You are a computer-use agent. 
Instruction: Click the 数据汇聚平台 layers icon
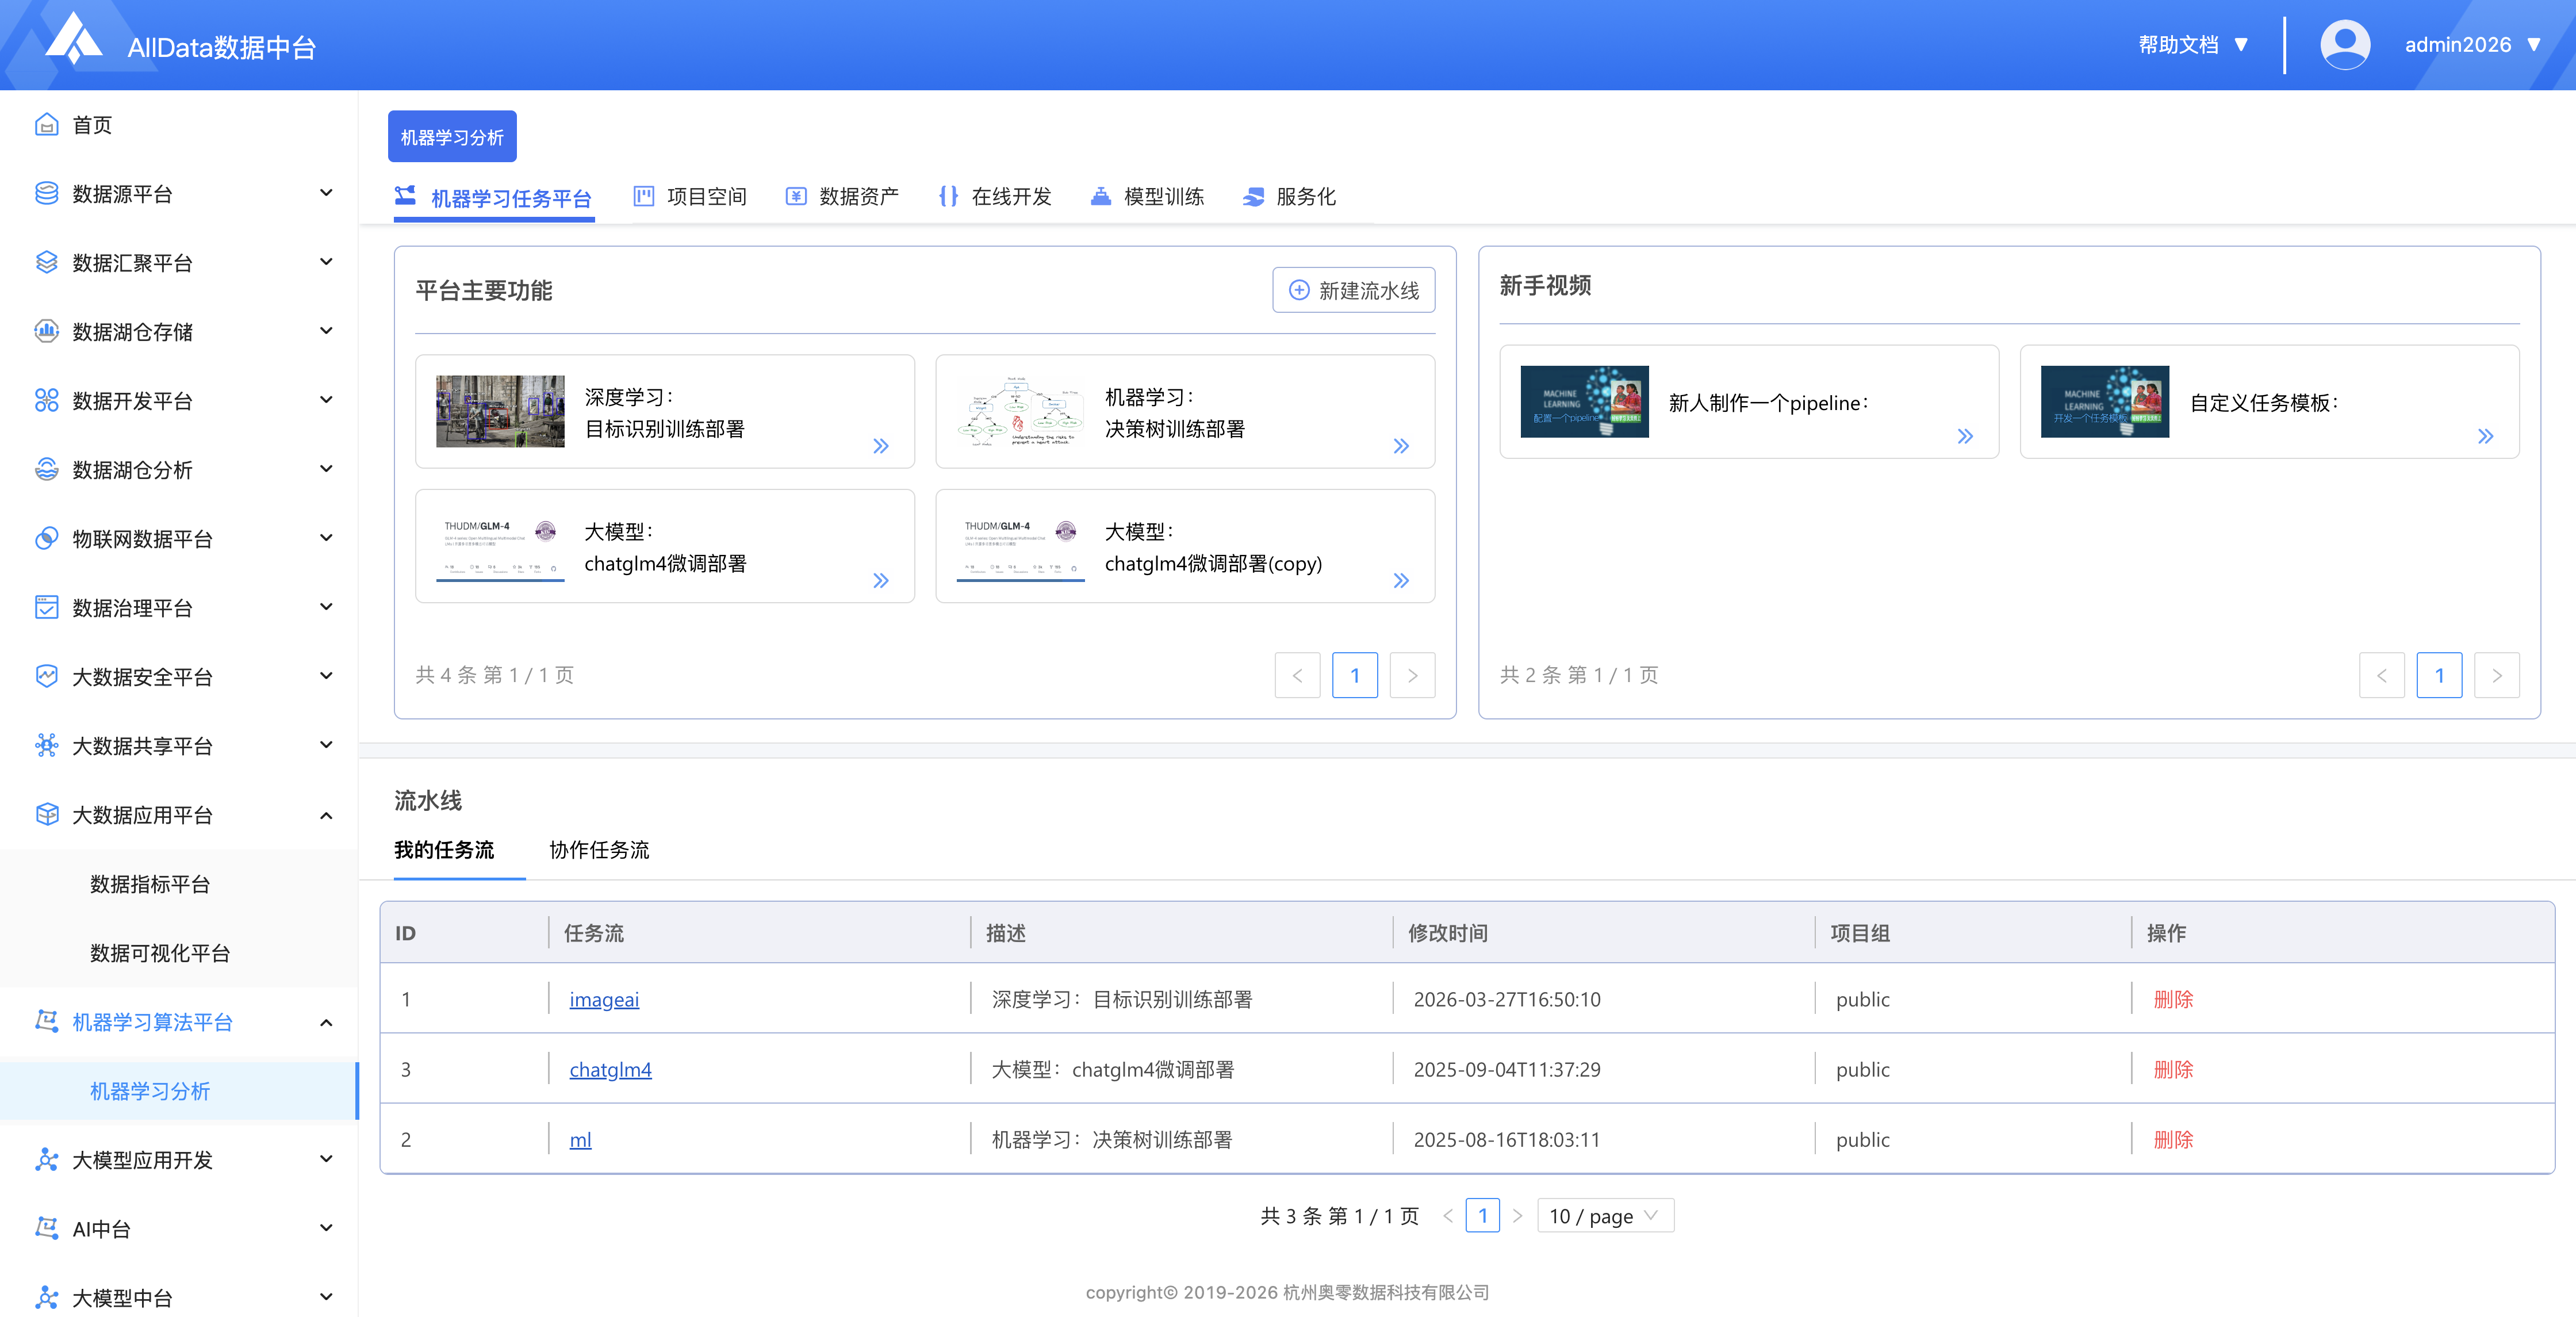point(46,262)
